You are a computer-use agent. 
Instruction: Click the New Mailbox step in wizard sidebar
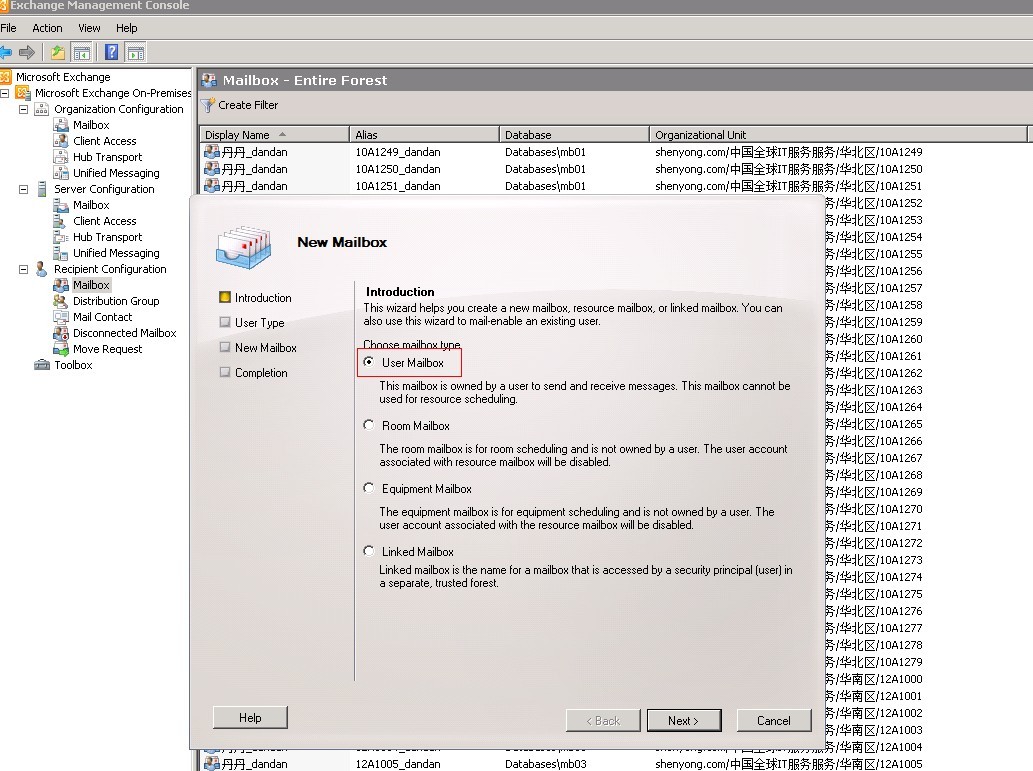click(265, 348)
